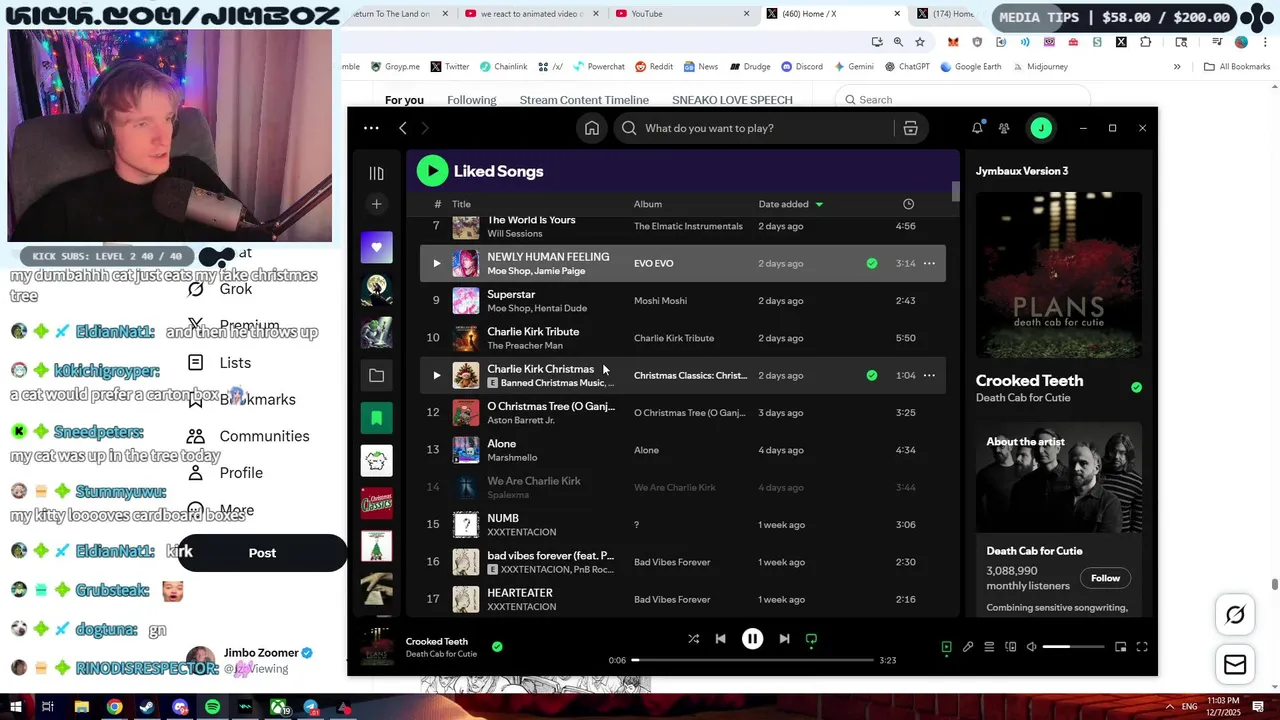This screenshot has height=720, width=1280.
Task: Open Marshmello artist link
Action: coord(512,457)
